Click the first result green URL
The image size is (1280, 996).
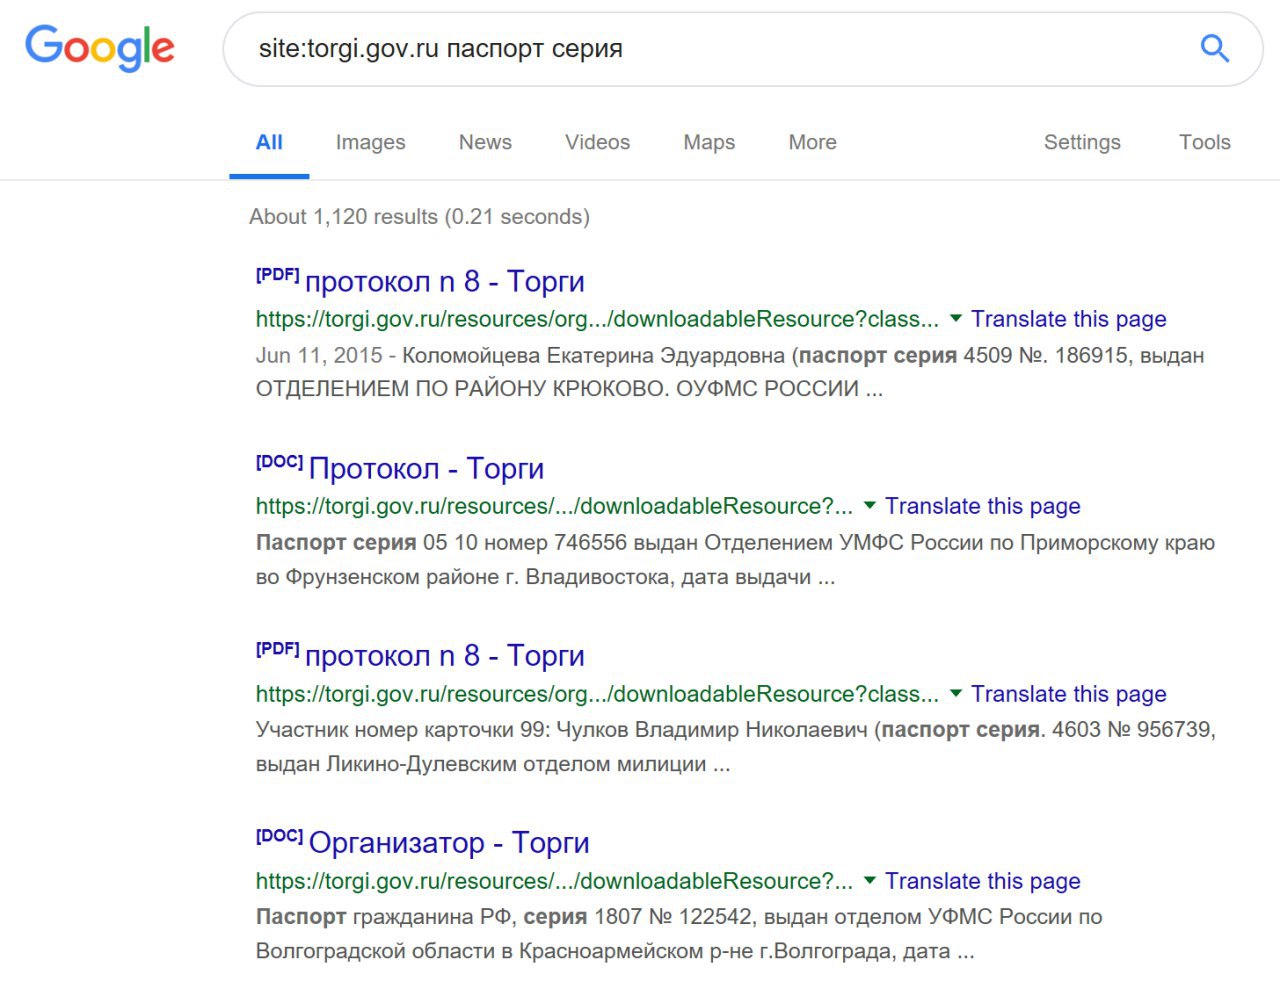(597, 319)
